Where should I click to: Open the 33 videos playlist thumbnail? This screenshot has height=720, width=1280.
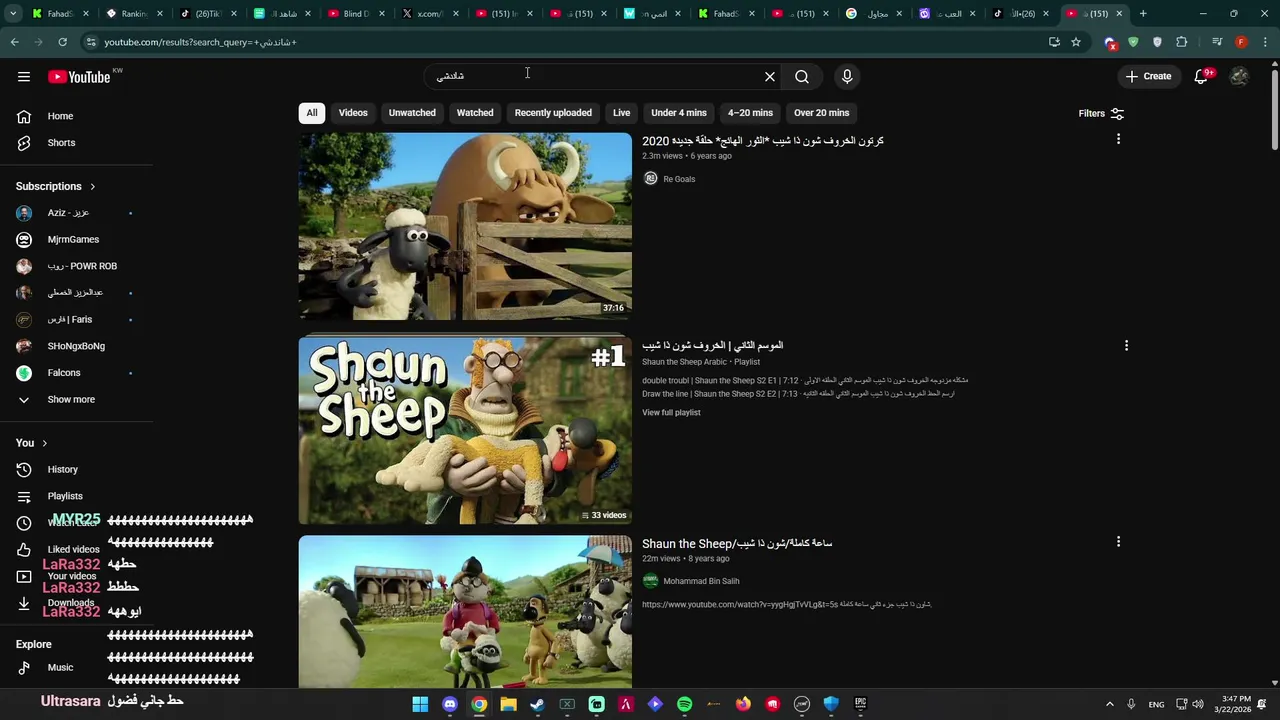(x=465, y=430)
